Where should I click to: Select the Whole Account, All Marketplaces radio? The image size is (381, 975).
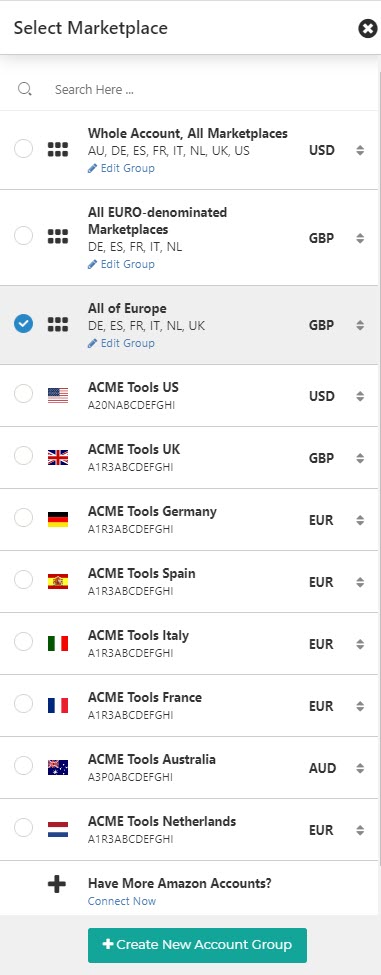[x=23, y=149]
